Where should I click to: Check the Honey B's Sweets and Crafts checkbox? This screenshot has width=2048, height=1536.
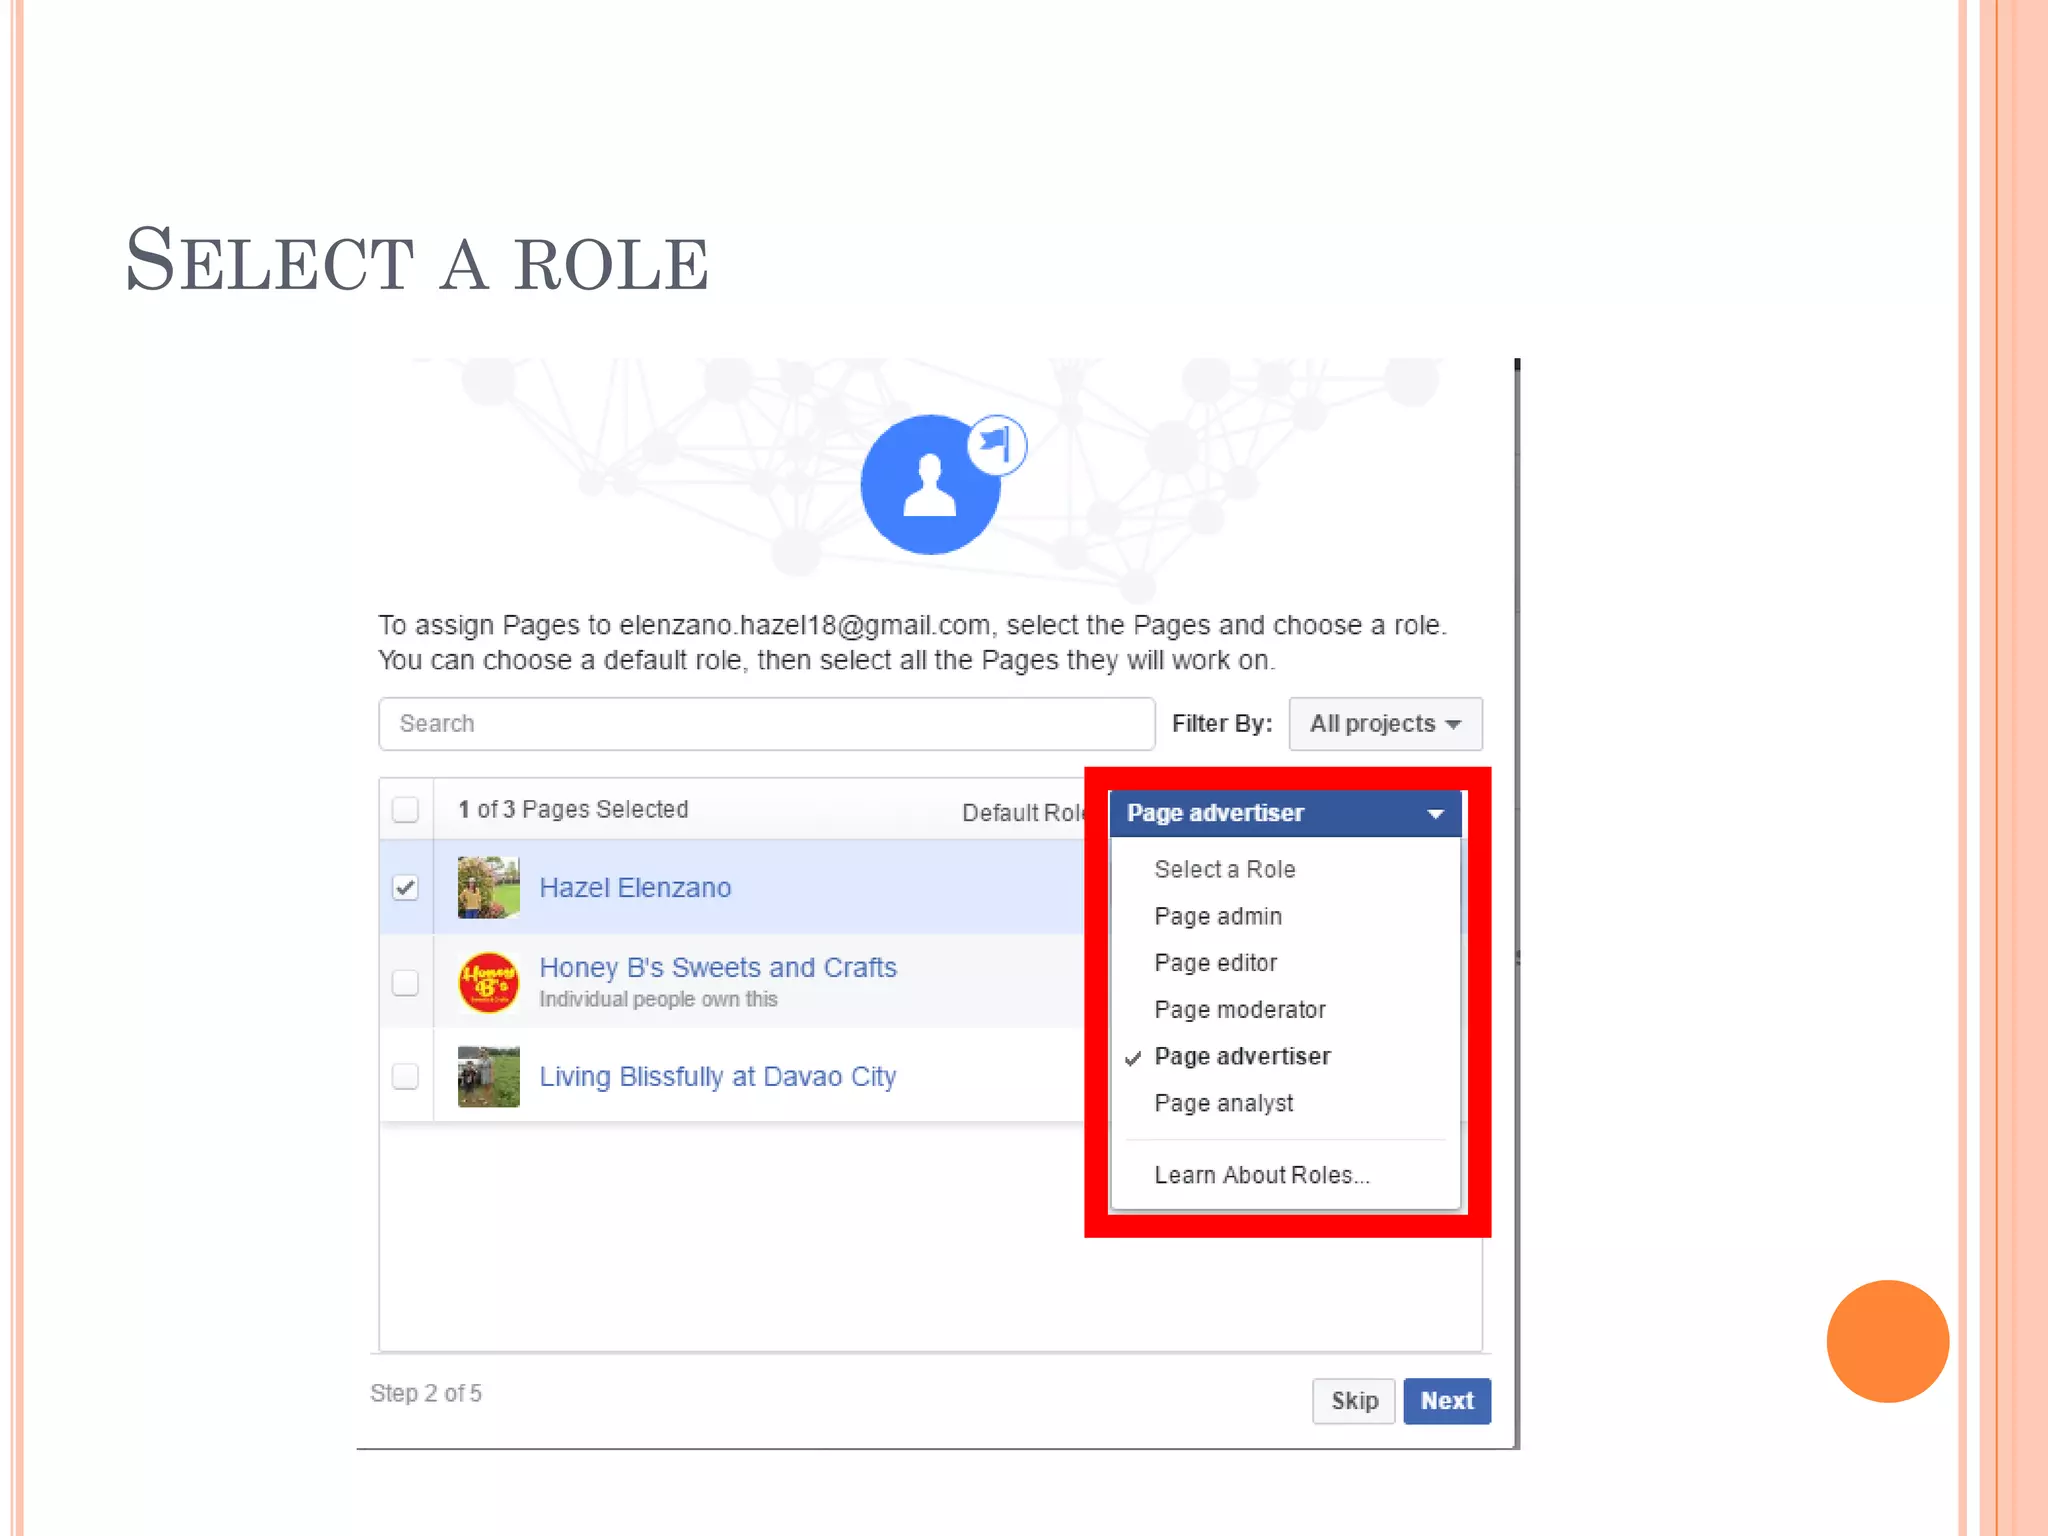click(405, 982)
